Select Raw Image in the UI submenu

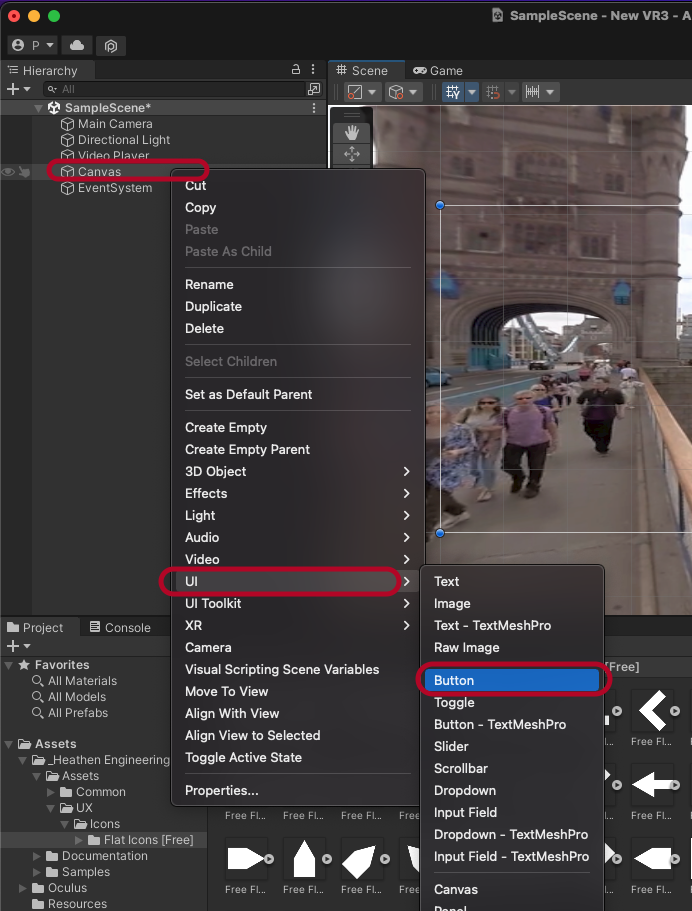point(467,648)
